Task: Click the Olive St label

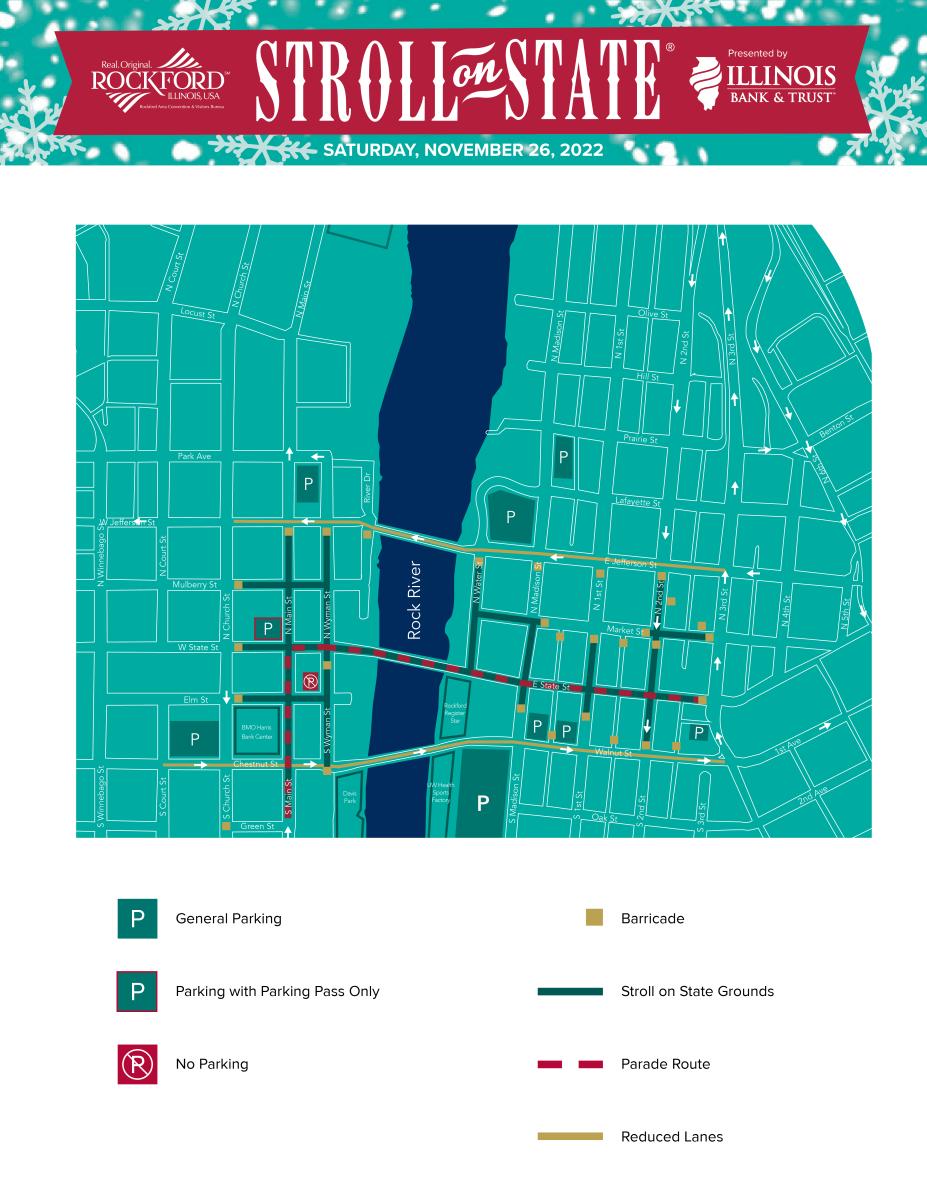Action: point(652,314)
